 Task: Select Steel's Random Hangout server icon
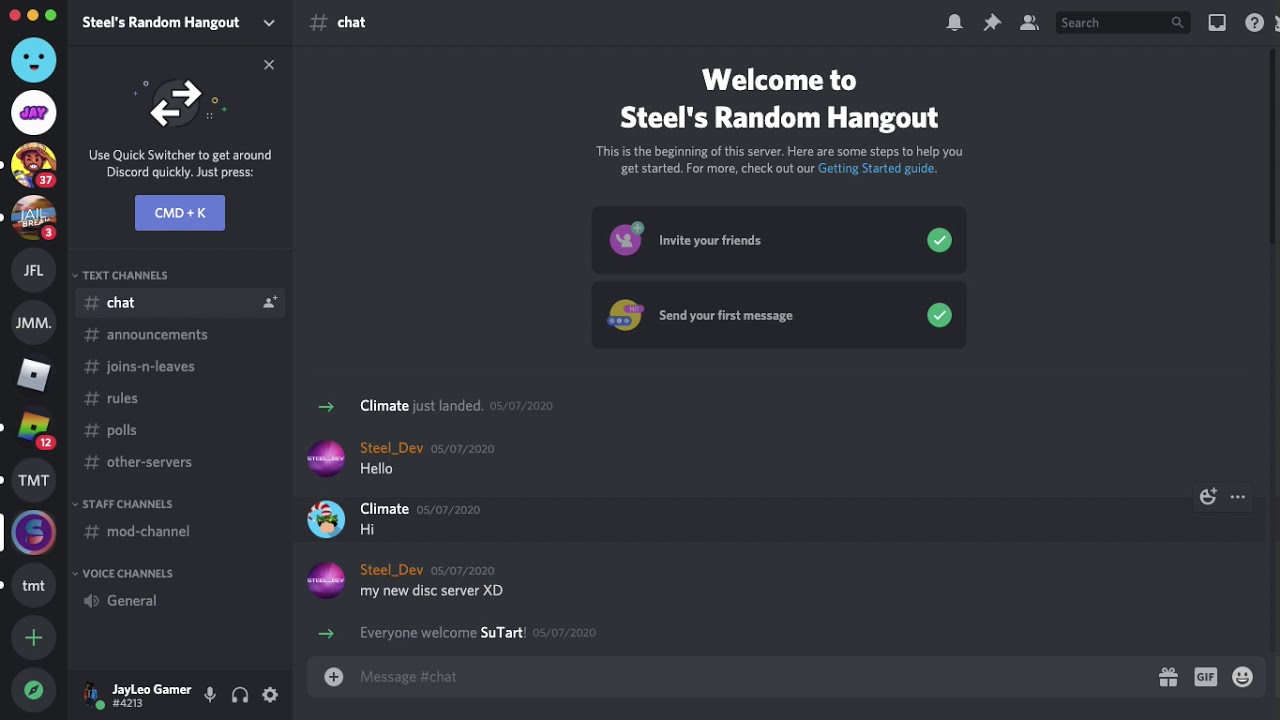click(34, 533)
